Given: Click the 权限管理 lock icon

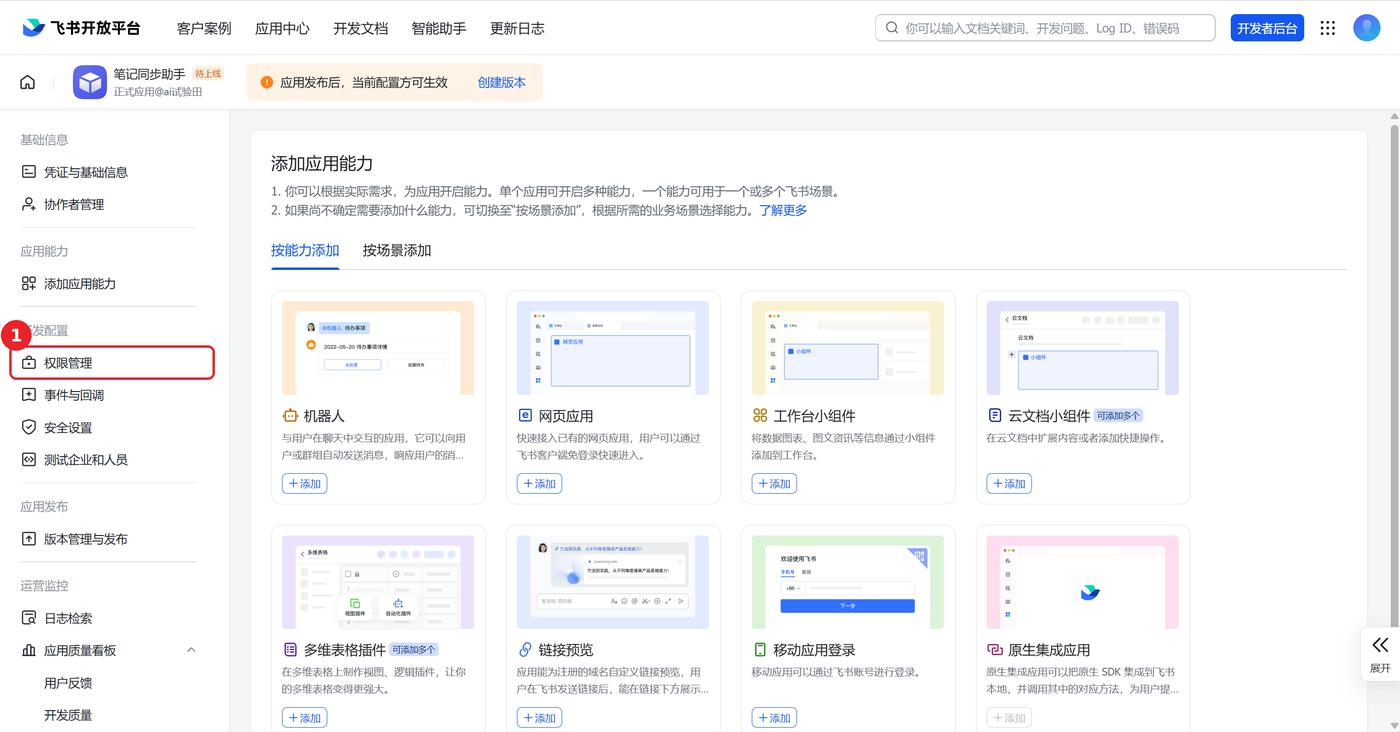Looking at the screenshot, I should pos(29,363).
